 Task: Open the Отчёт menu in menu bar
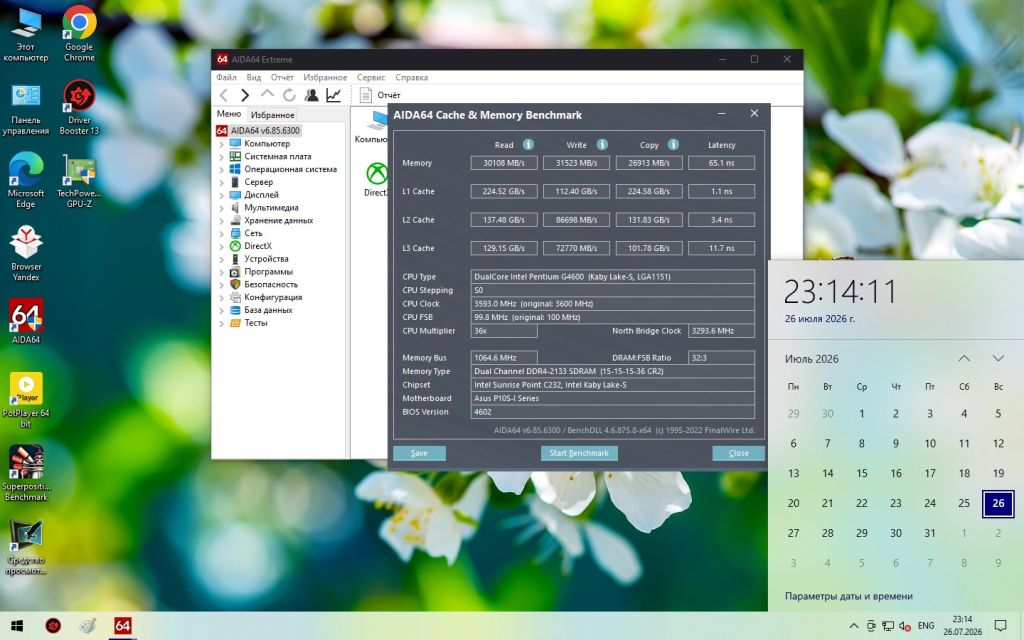(x=282, y=77)
